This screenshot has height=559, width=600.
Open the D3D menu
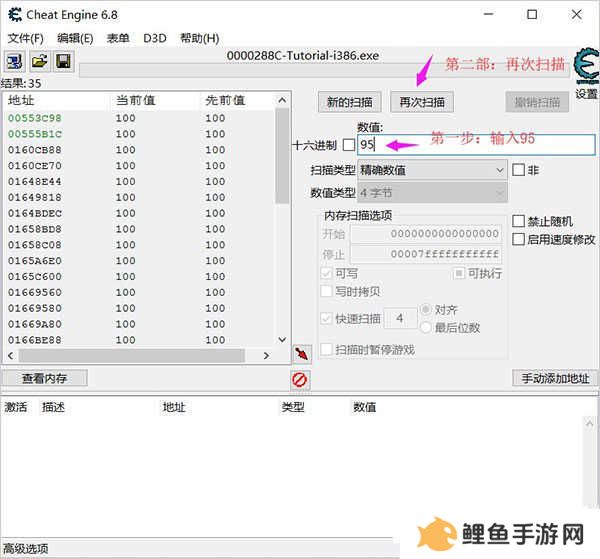click(x=155, y=38)
